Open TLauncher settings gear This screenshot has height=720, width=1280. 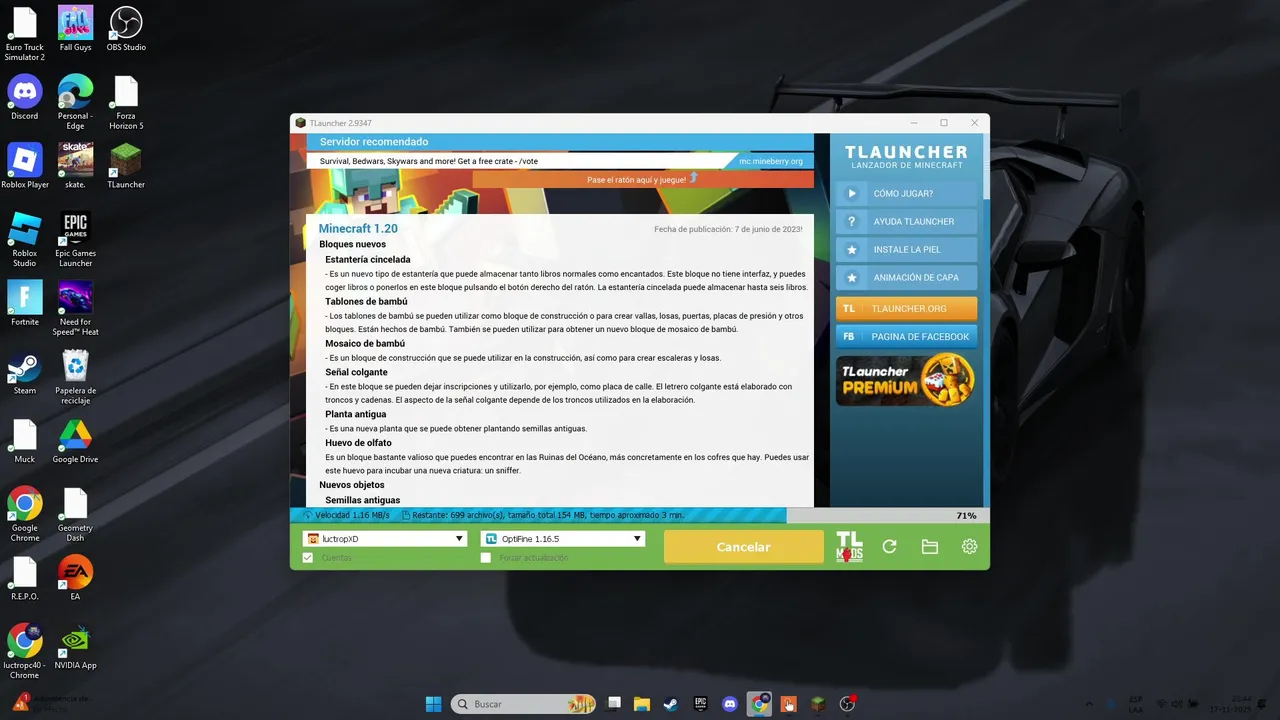(x=969, y=547)
